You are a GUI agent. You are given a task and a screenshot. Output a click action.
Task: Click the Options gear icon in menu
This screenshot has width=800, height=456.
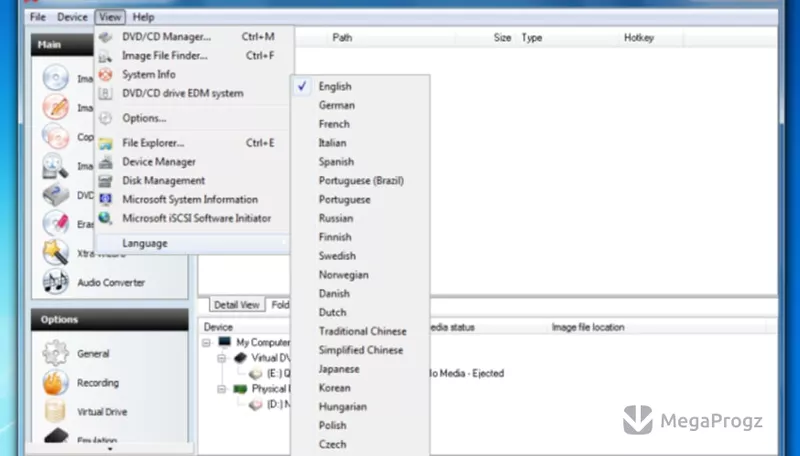click(106, 118)
